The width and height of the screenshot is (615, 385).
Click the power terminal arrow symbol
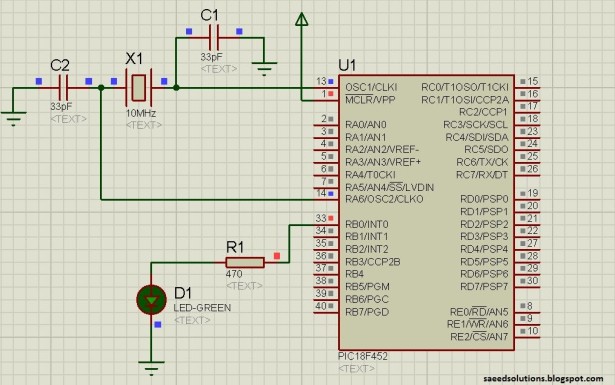pos(301,20)
